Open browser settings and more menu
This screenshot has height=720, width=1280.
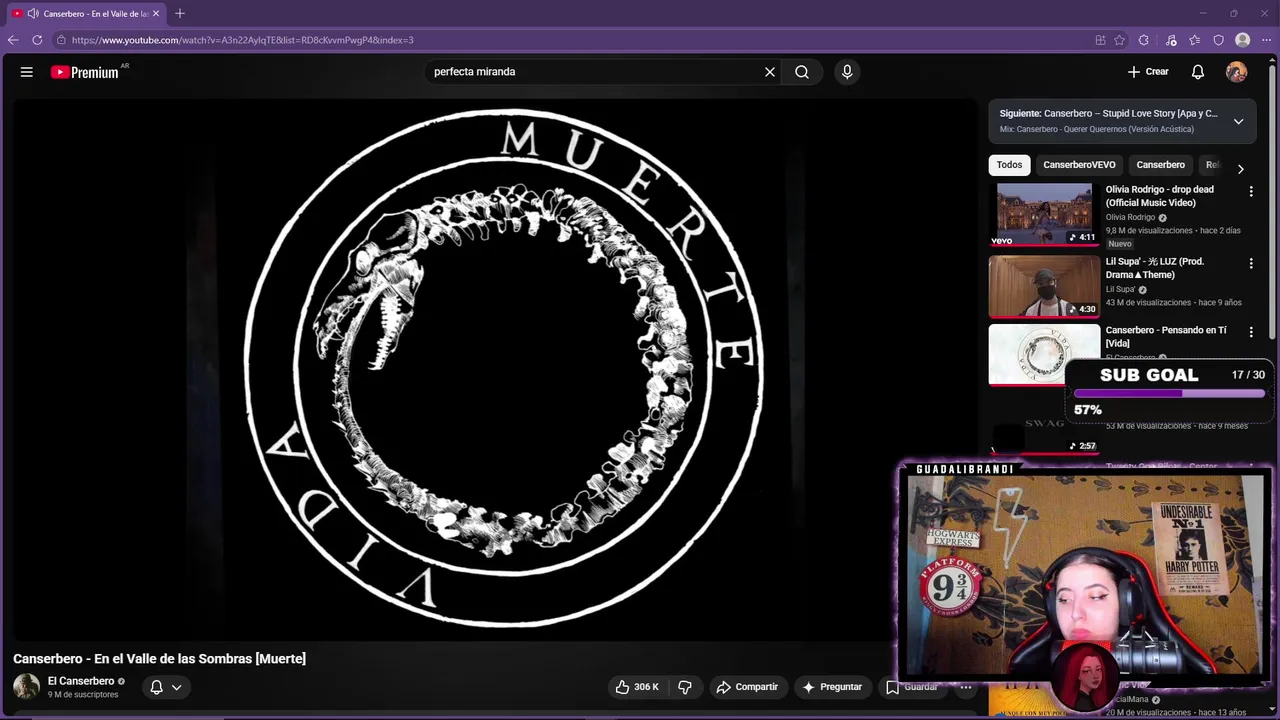point(1266,40)
